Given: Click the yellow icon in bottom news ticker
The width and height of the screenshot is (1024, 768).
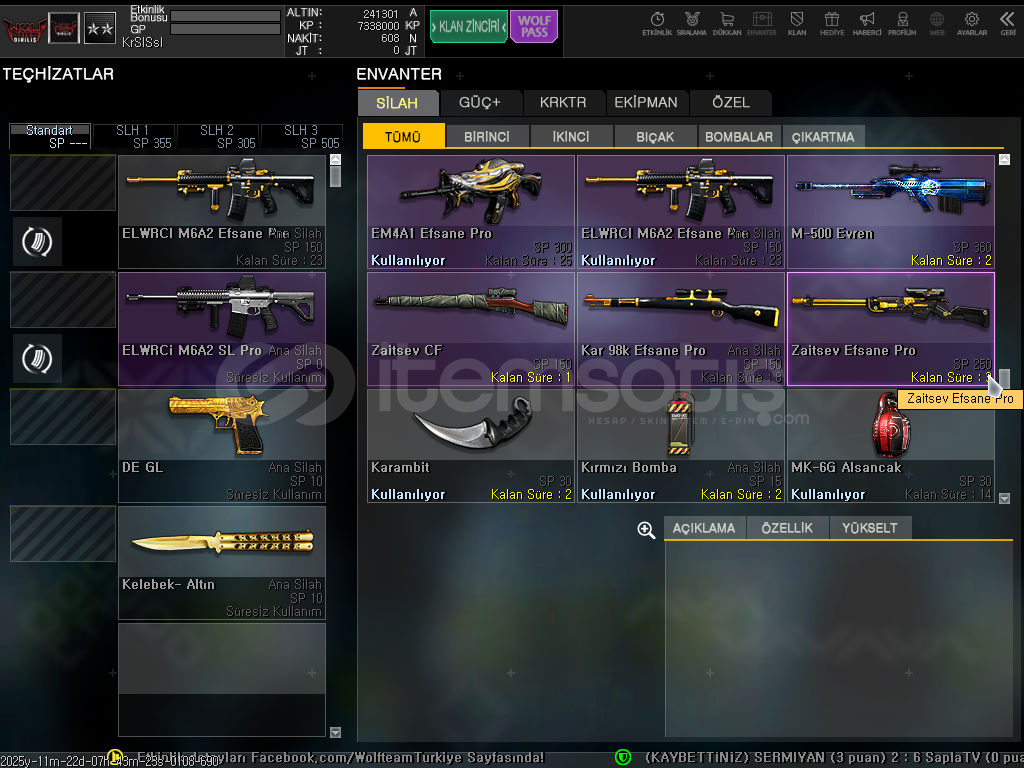Looking at the screenshot, I should click(115, 757).
